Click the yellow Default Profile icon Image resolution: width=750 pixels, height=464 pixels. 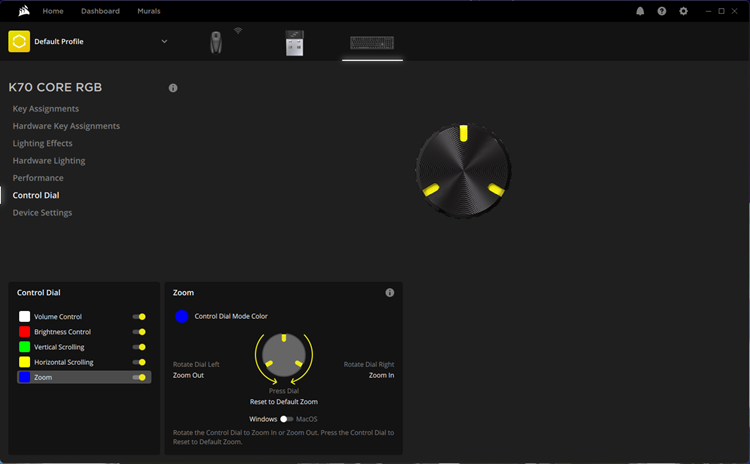19,42
